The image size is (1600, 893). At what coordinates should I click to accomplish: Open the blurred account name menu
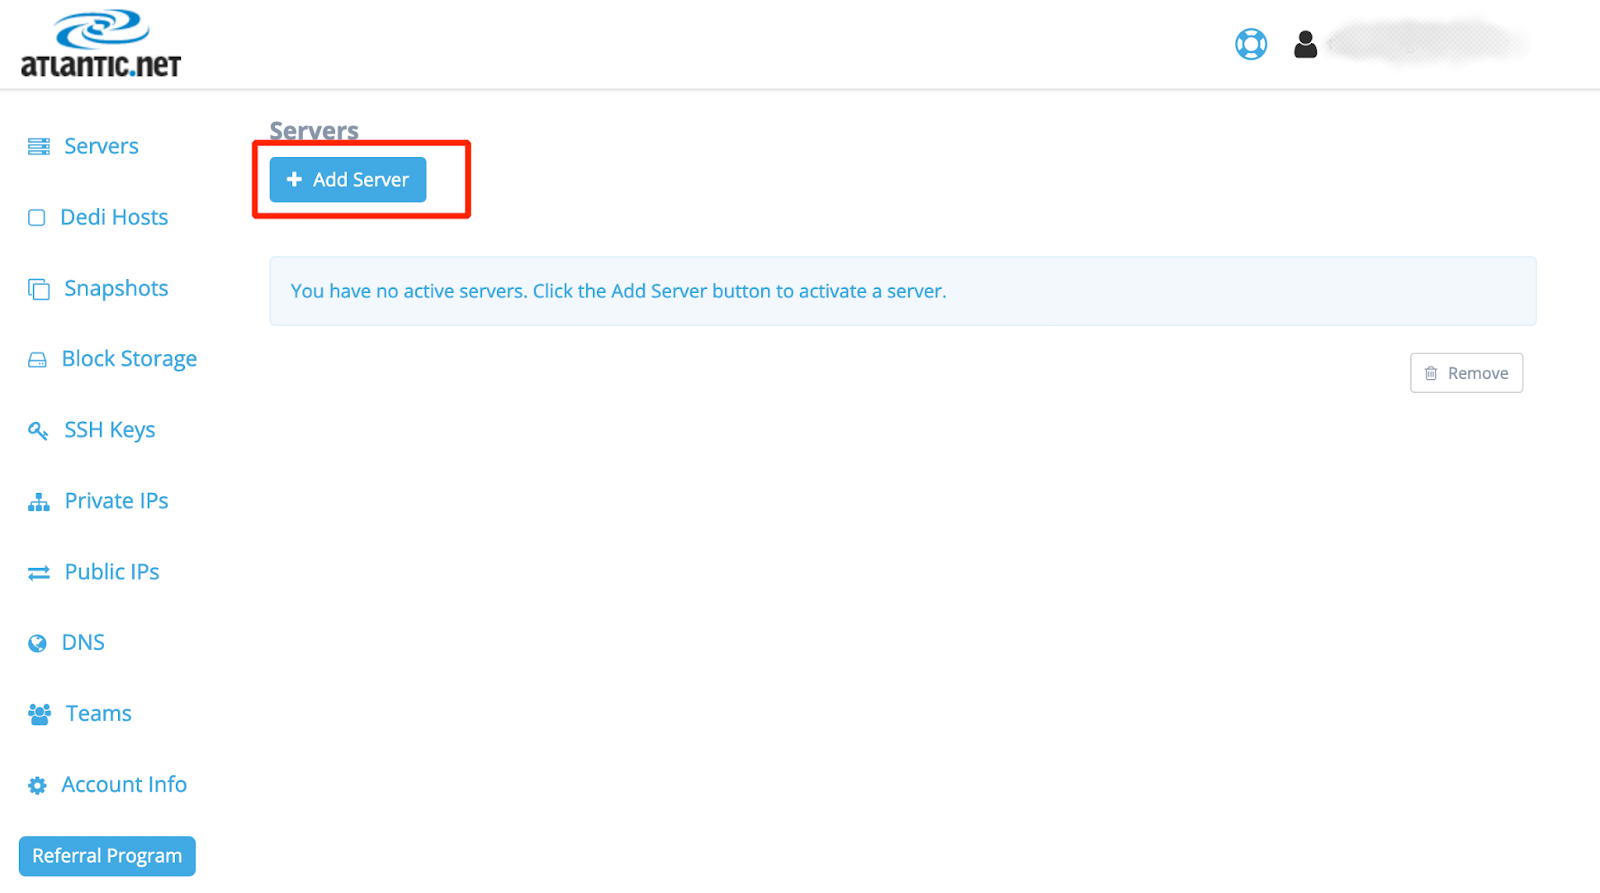click(x=1425, y=43)
